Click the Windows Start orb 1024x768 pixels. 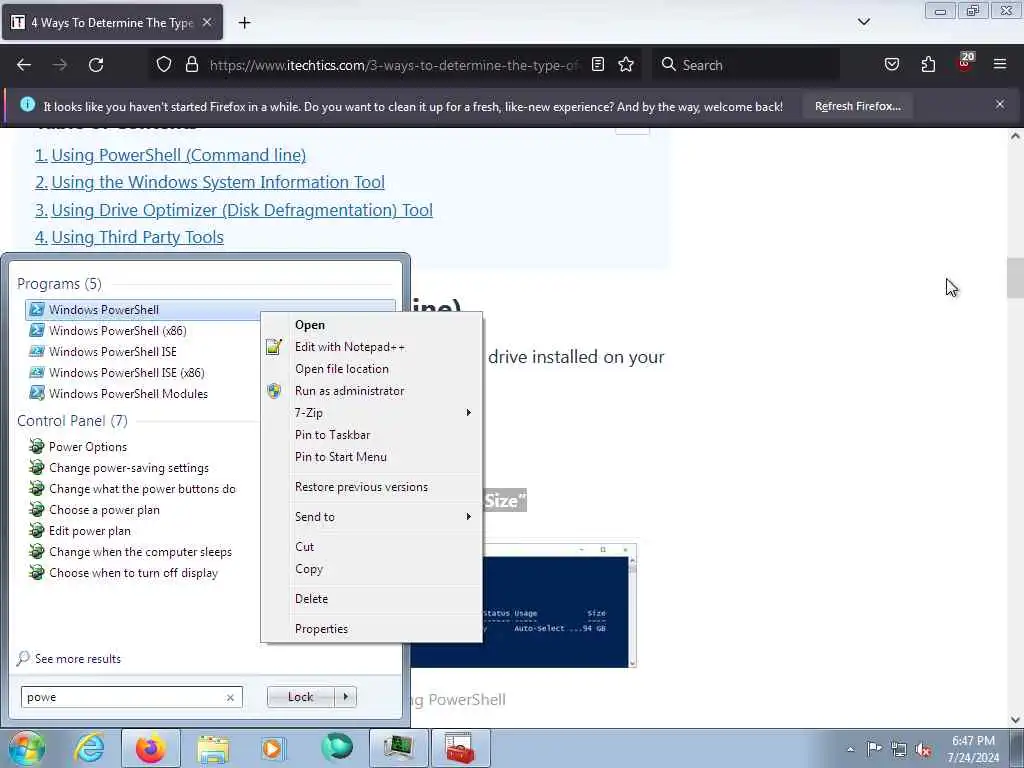coord(27,748)
